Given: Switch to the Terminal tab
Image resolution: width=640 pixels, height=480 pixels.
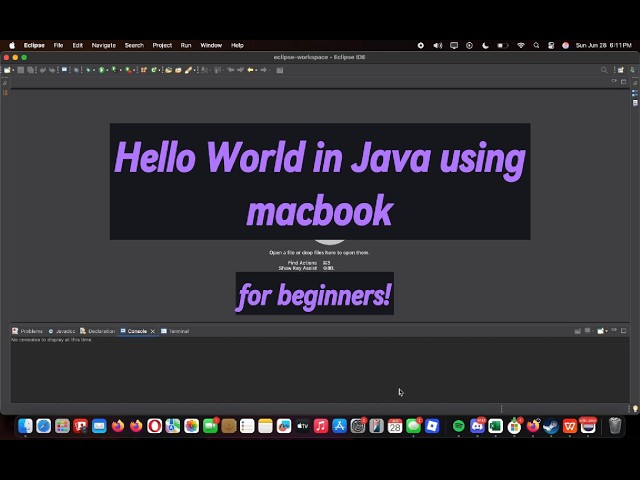Looking at the screenshot, I should click(175, 331).
